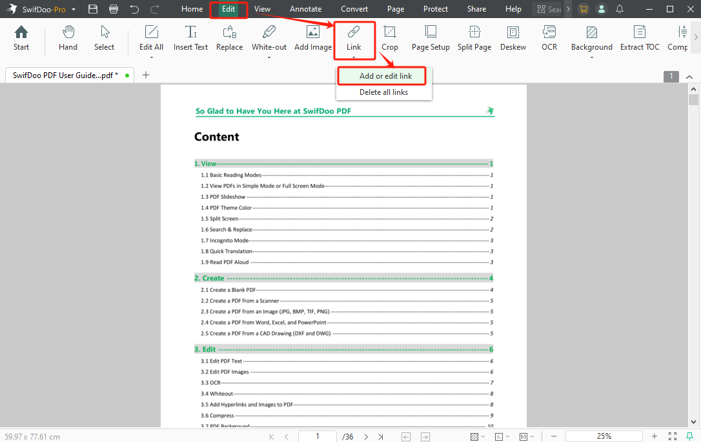701x442 pixels.
Task: Add a new document tab
Action: (x=146, y=75)
